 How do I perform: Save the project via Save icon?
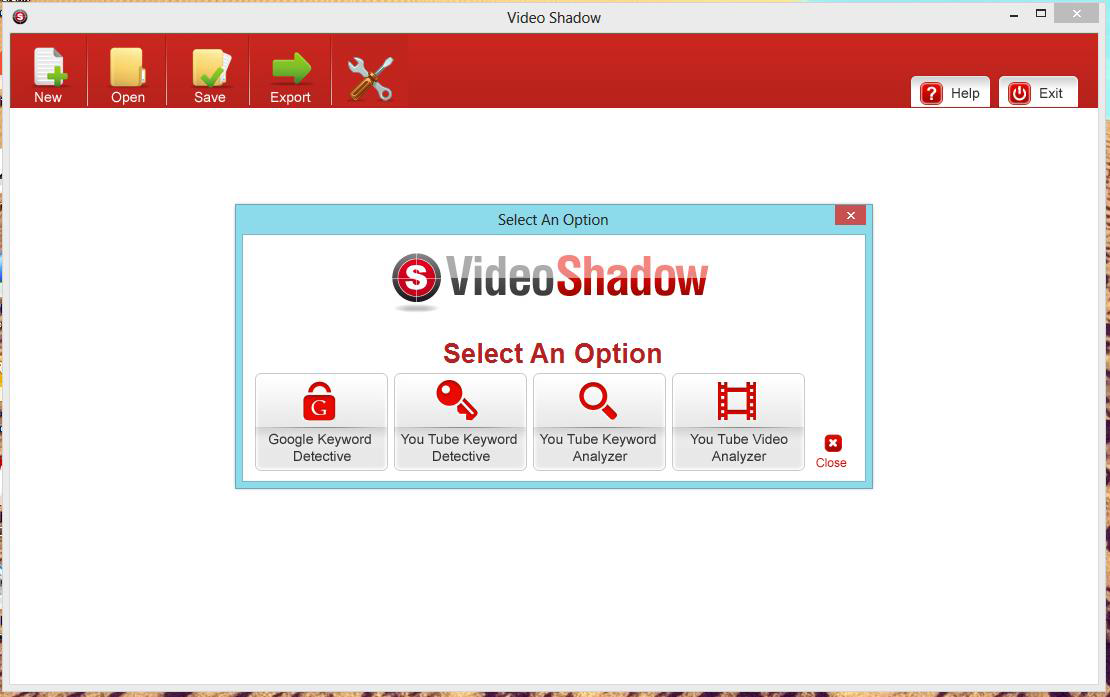click(210, 74)
